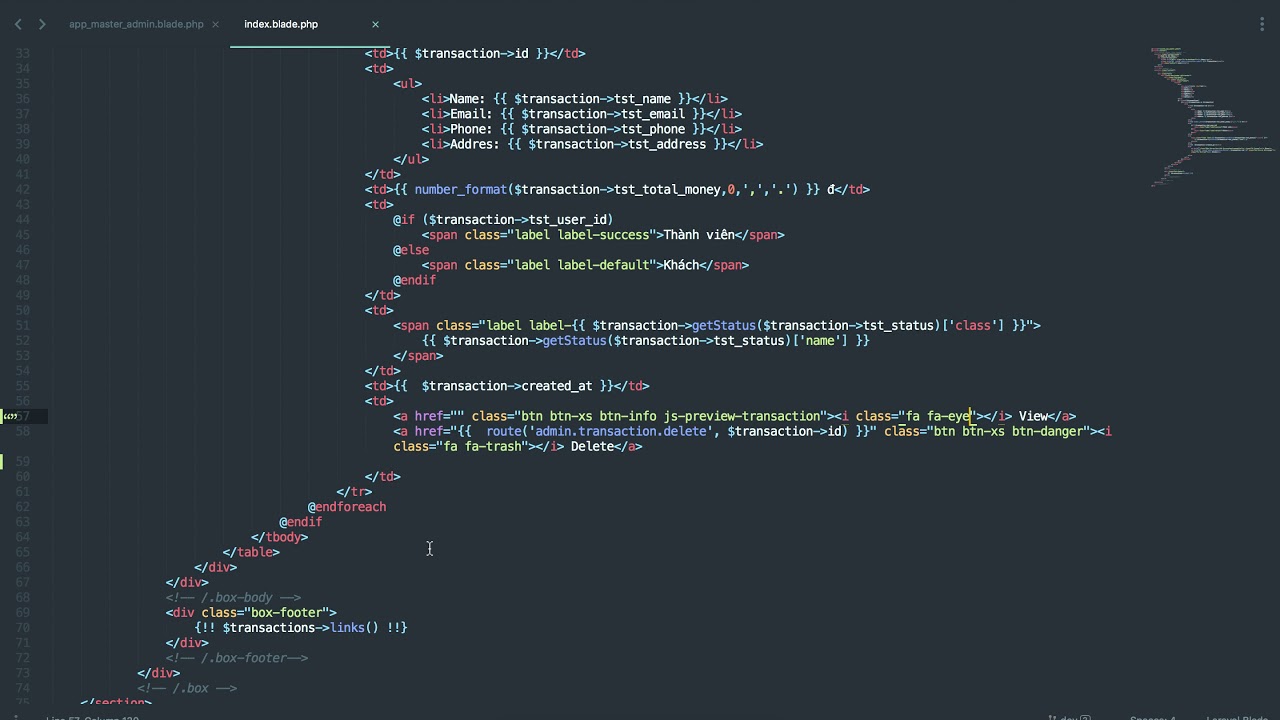The height and width of the screenshot is (720, 1280).
Task: Click the number_format function call
Action: coord(461,189)
